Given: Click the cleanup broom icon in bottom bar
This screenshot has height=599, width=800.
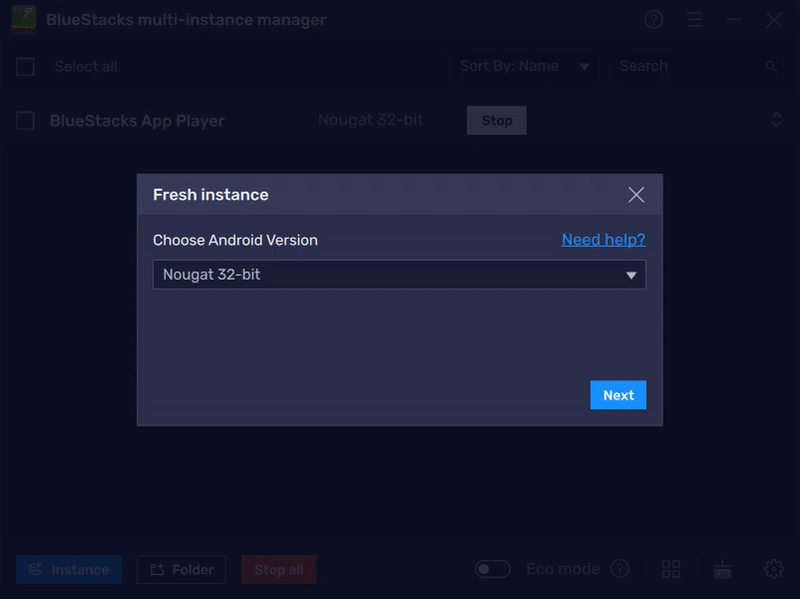Looking at the screenshot, I should [x=723, y=568].
